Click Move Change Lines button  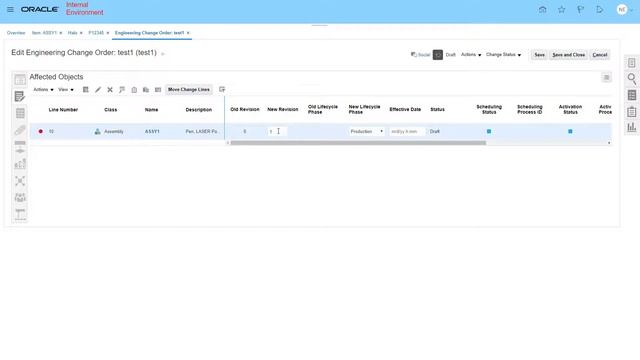pyautogui.click(x=189, y=89)
